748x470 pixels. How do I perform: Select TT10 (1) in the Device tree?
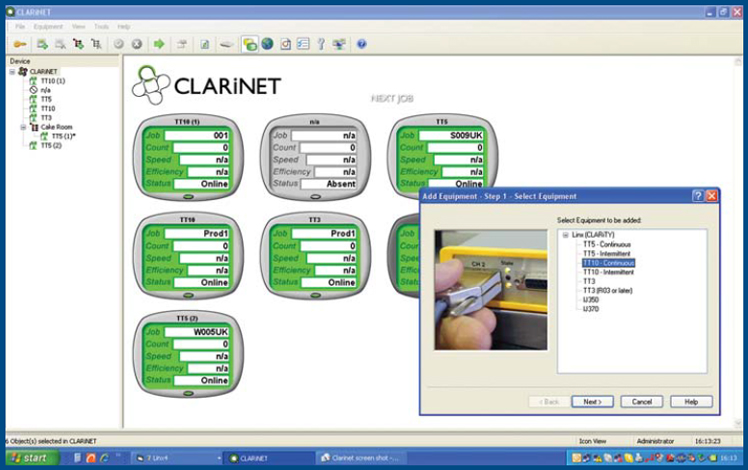[x=52, y=81]
